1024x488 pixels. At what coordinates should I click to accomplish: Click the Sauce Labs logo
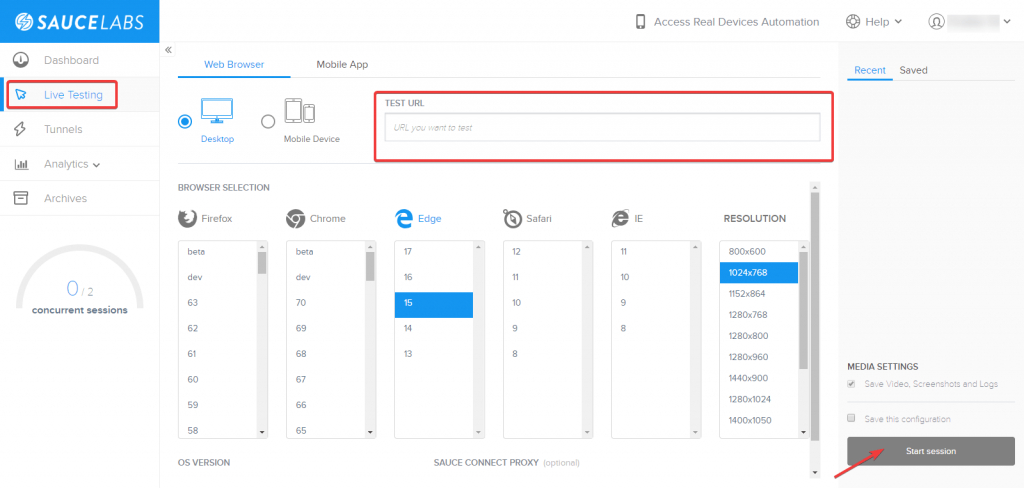pos(79,21)
